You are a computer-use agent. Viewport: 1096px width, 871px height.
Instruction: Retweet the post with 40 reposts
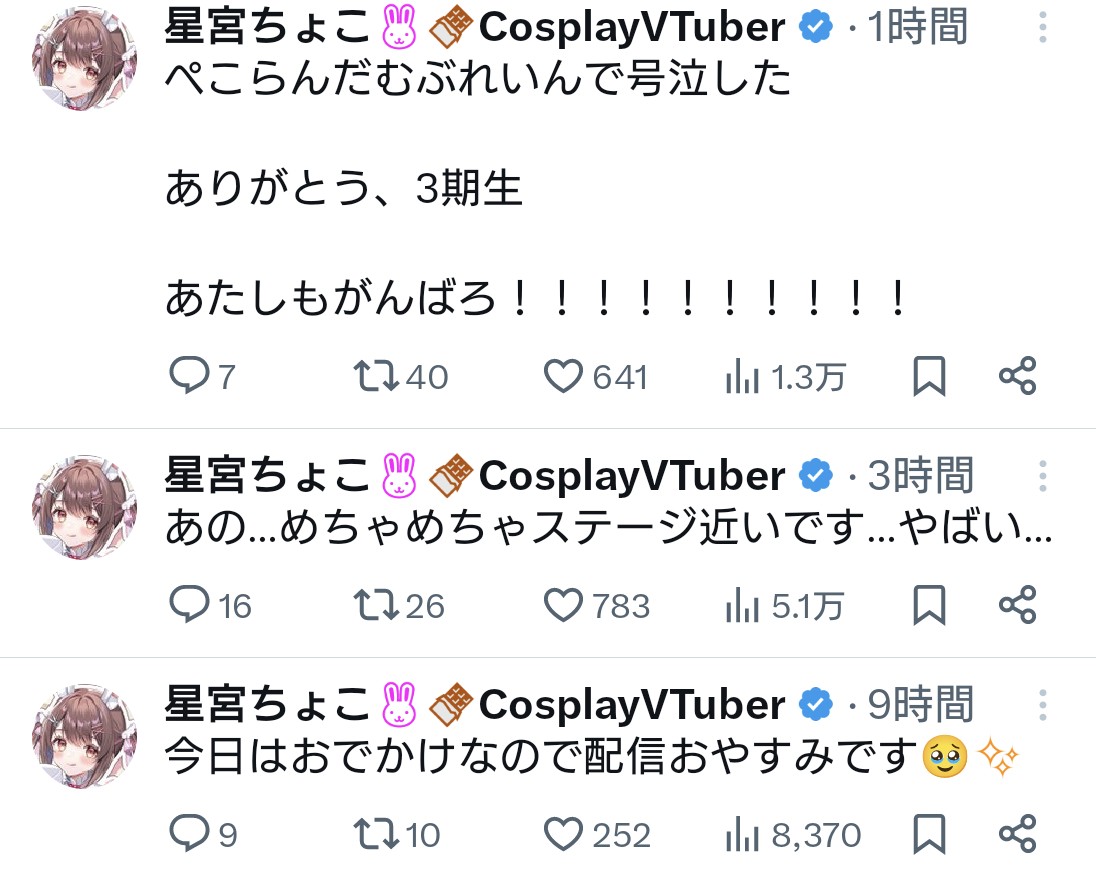click(x=376, y=376)
